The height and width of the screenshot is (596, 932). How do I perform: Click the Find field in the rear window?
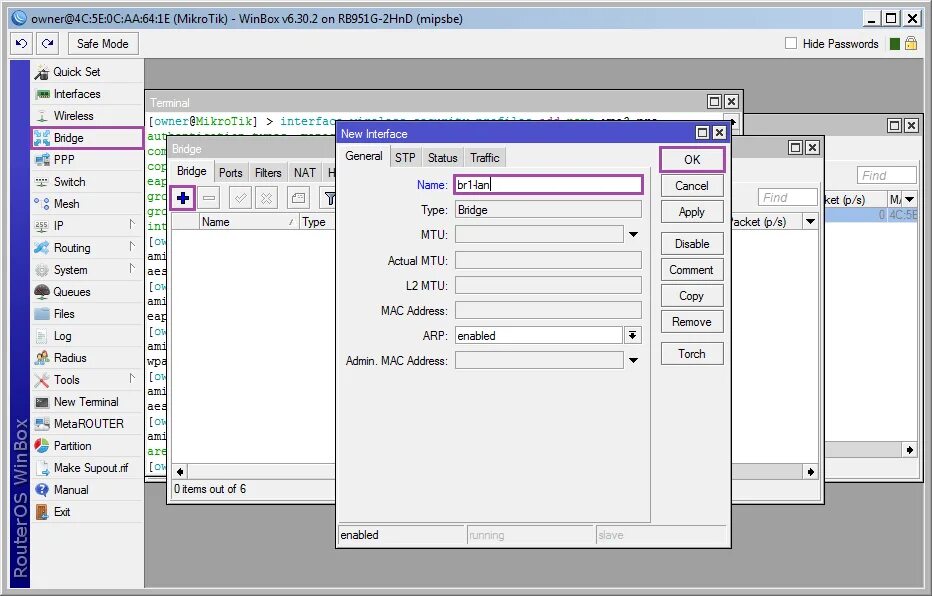(x=887, y=175)
